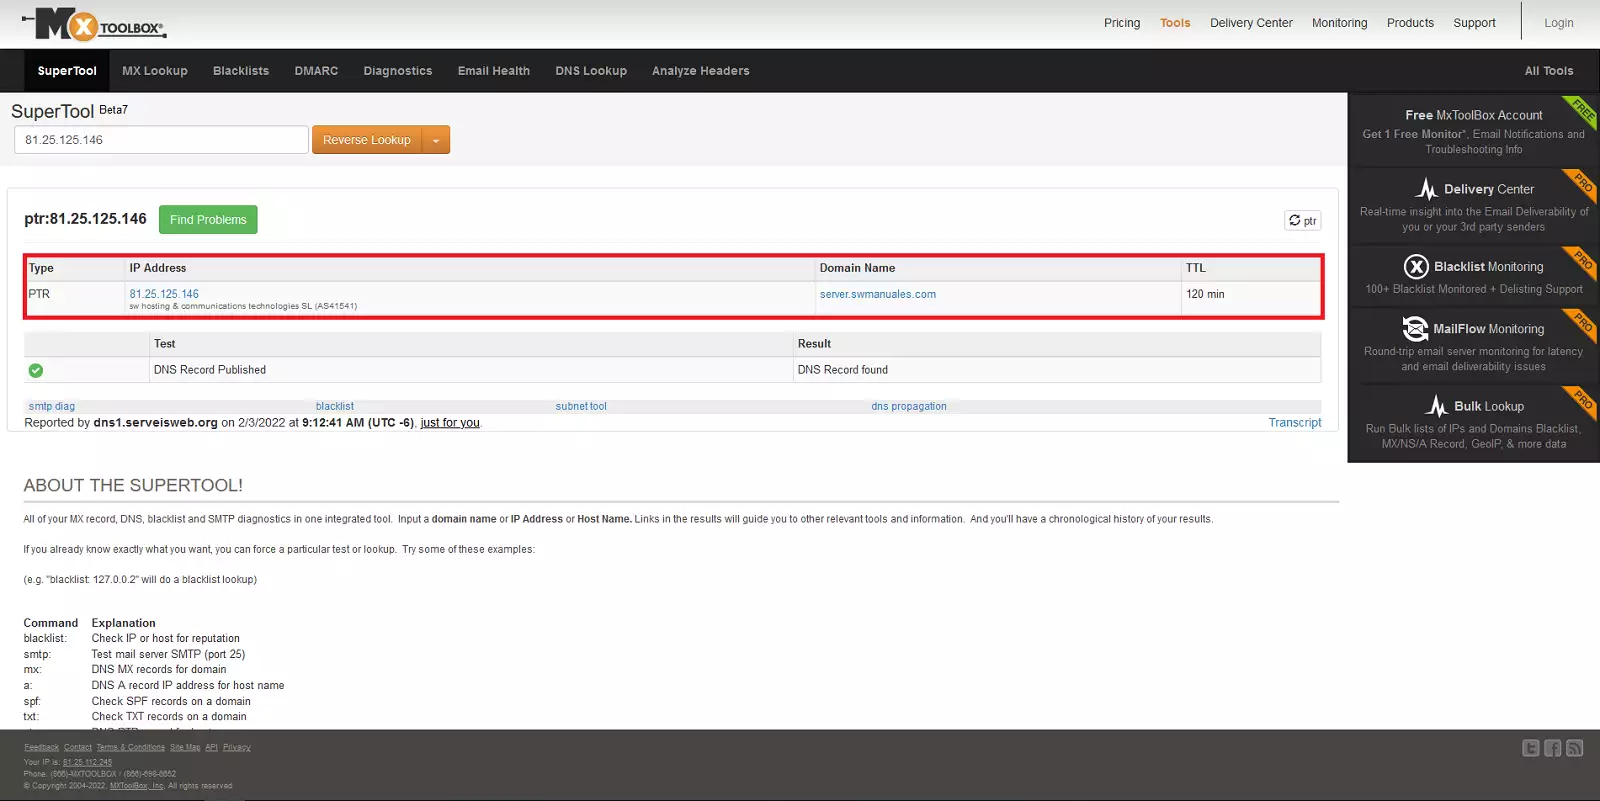The image size is (1600, 801).
Task: Click the MxToolbox logo
Action: click(96, 24)
